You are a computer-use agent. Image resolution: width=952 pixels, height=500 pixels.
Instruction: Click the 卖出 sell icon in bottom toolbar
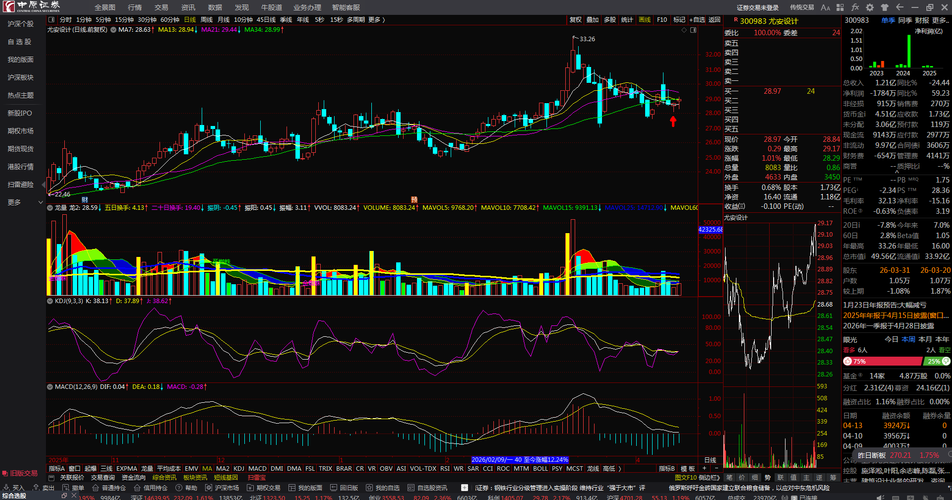(x=35, y=487)
